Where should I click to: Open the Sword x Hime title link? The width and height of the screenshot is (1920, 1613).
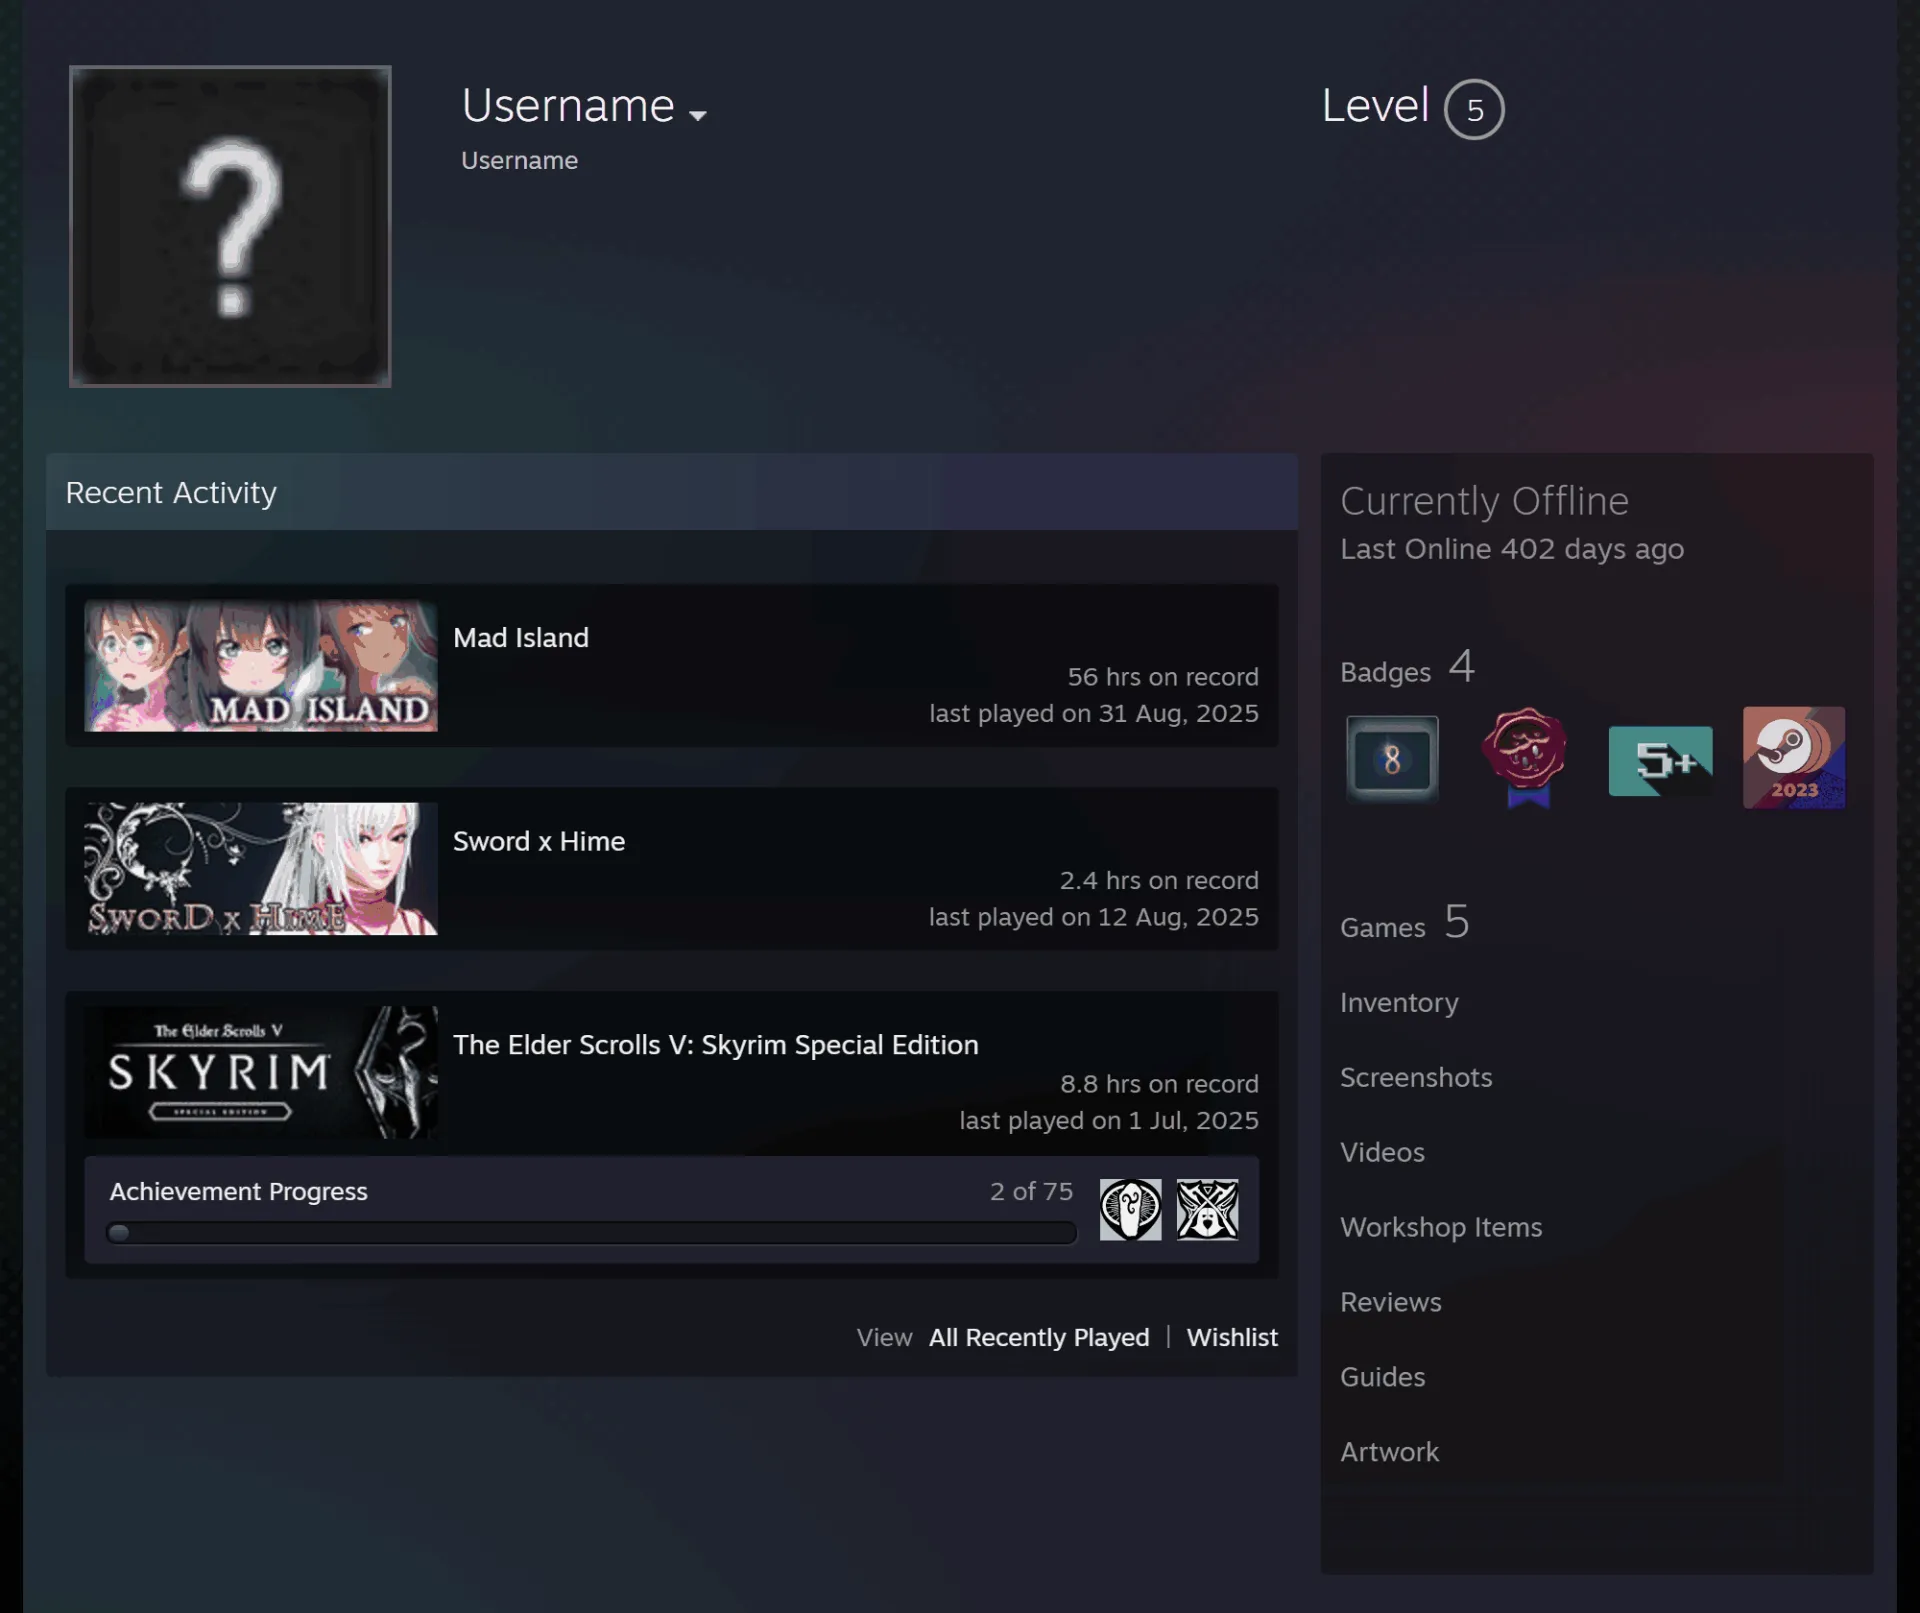pyautogui.click(x=539, y=842)
